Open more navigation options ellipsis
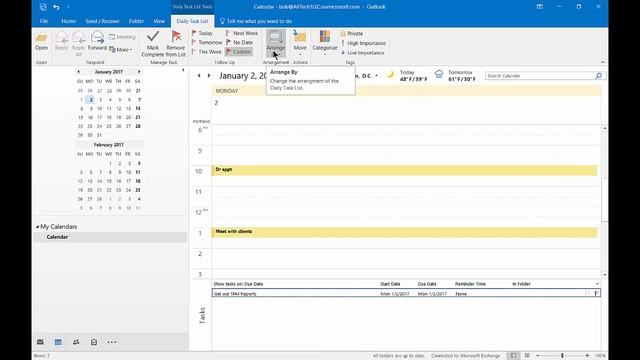Screen dimensions: 640x360 click(111, 342)
